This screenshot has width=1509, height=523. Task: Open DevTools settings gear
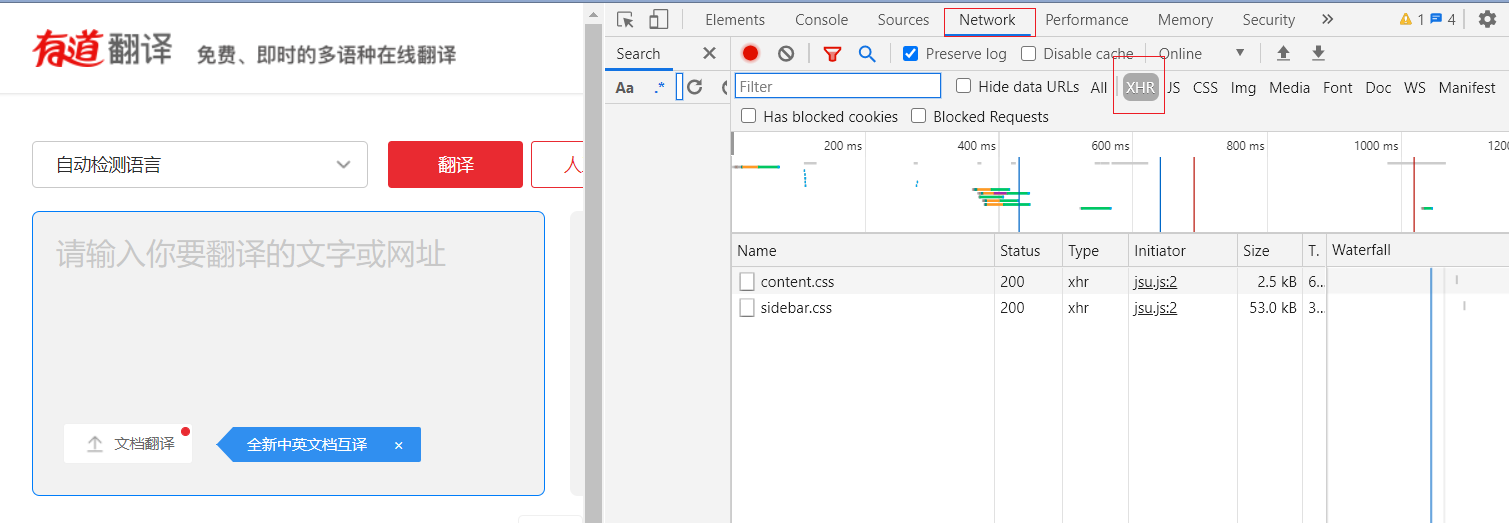(1487, 20)
